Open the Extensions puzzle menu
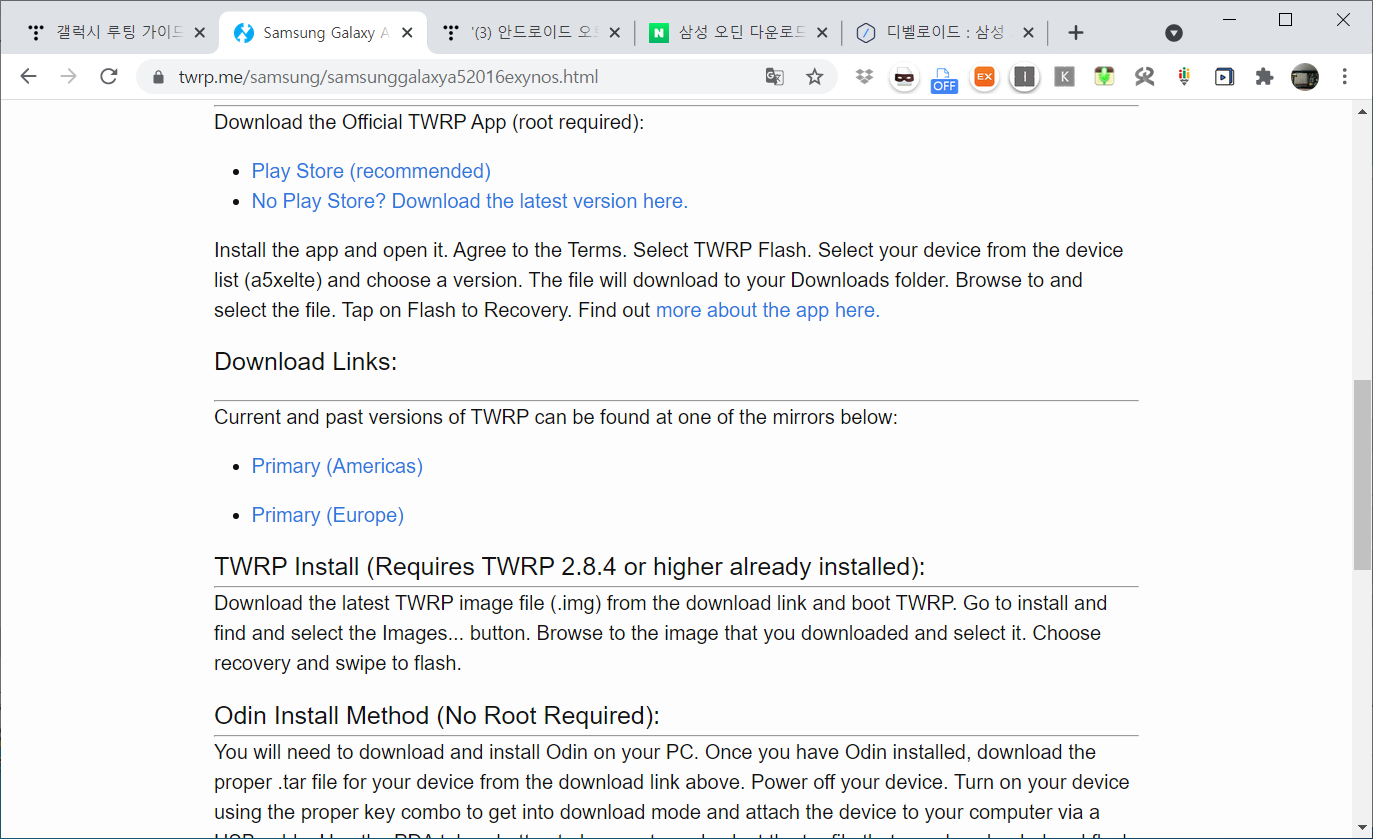Image resolution: width=1373 pixels, height=839 pixels. click(x=1264, y=77)
